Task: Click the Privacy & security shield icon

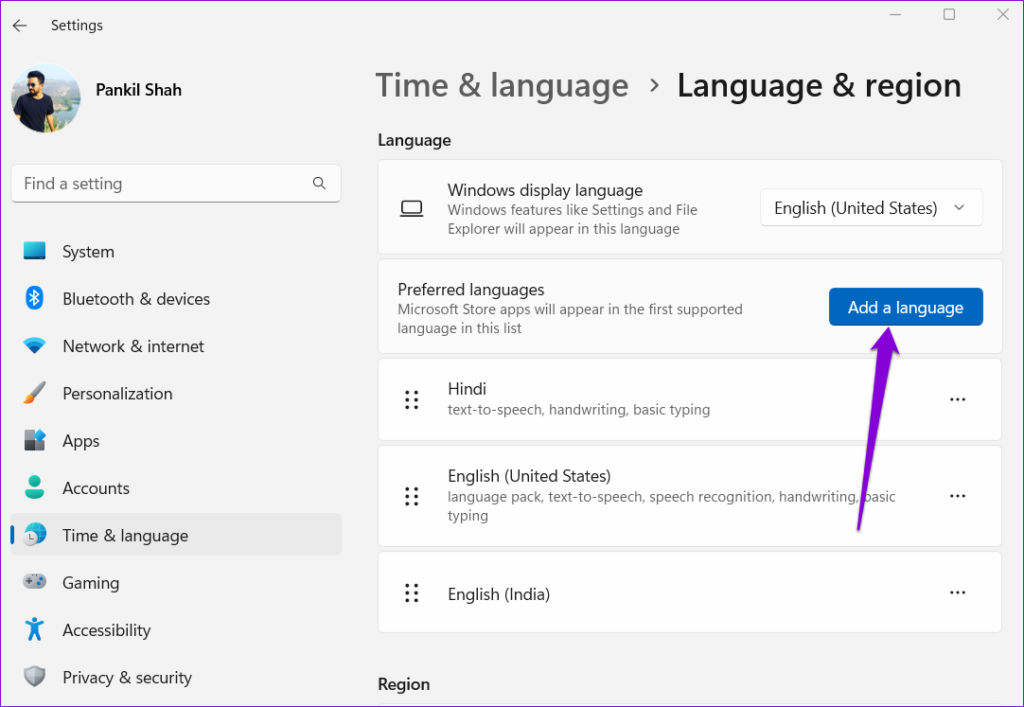Action: point(35,676)
